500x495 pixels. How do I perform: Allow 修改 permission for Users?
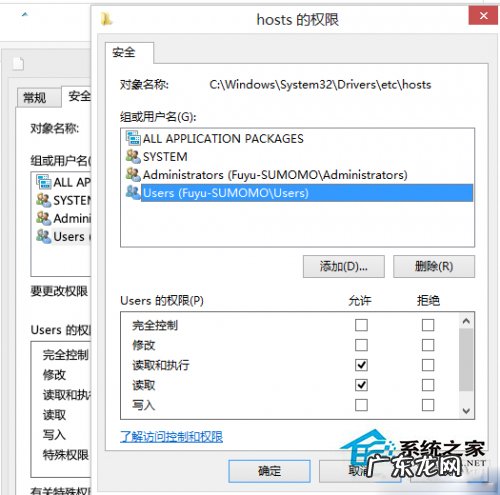tap(361, 345)
